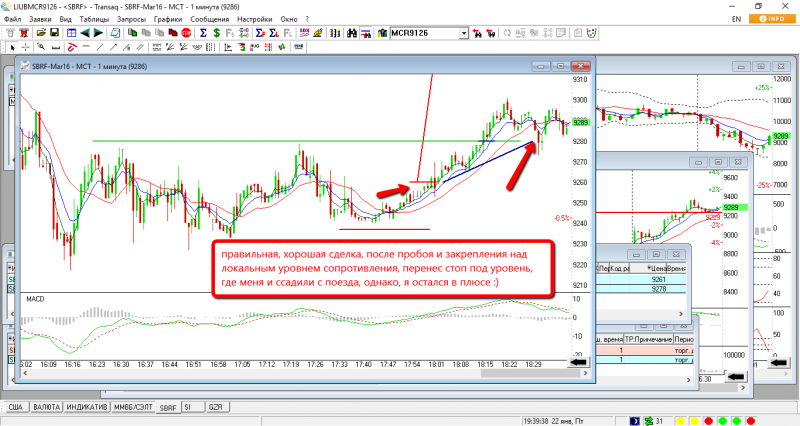Image resolution: width=800 pixels, height=426 pixels.
Task: Click the first red arrow binoculars icon after MCR9126
Action: 477,33
